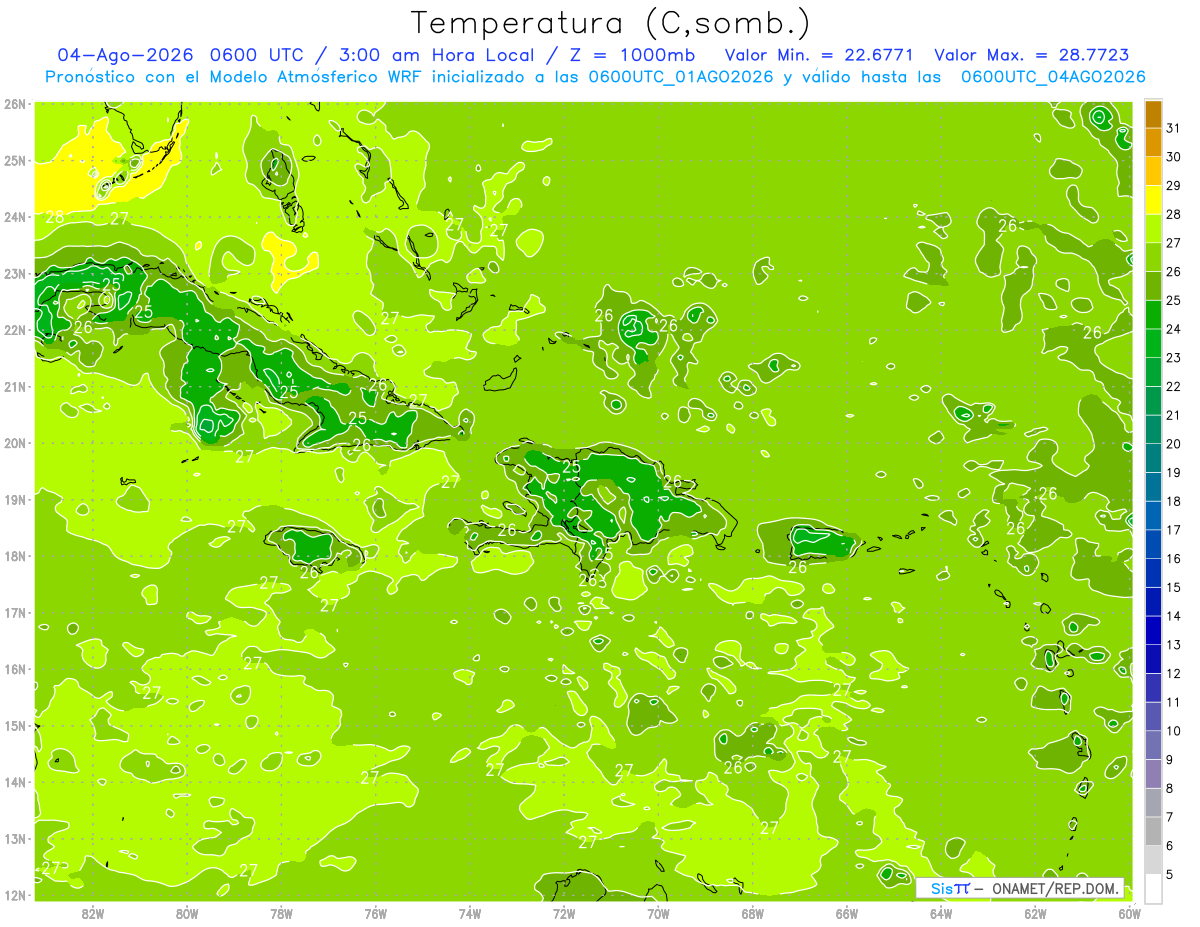Viewport: 1200px width, 927px height.
Task: Select the '72W' longitude label
Action: (564, 913)
